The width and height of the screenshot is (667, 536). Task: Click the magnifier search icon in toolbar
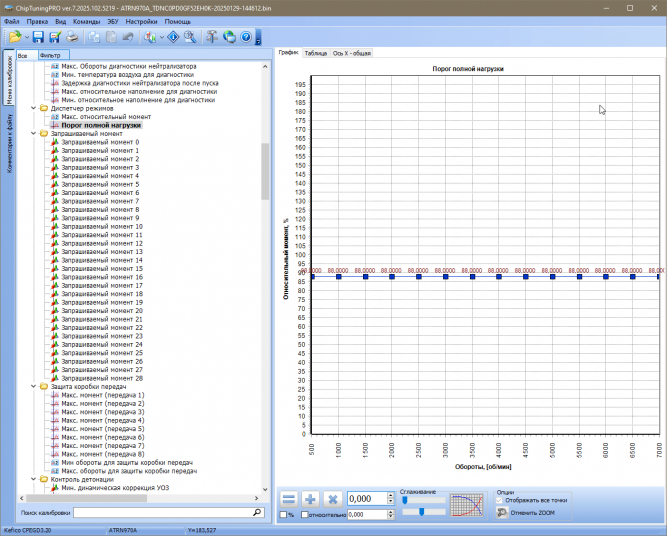point(190,37)
